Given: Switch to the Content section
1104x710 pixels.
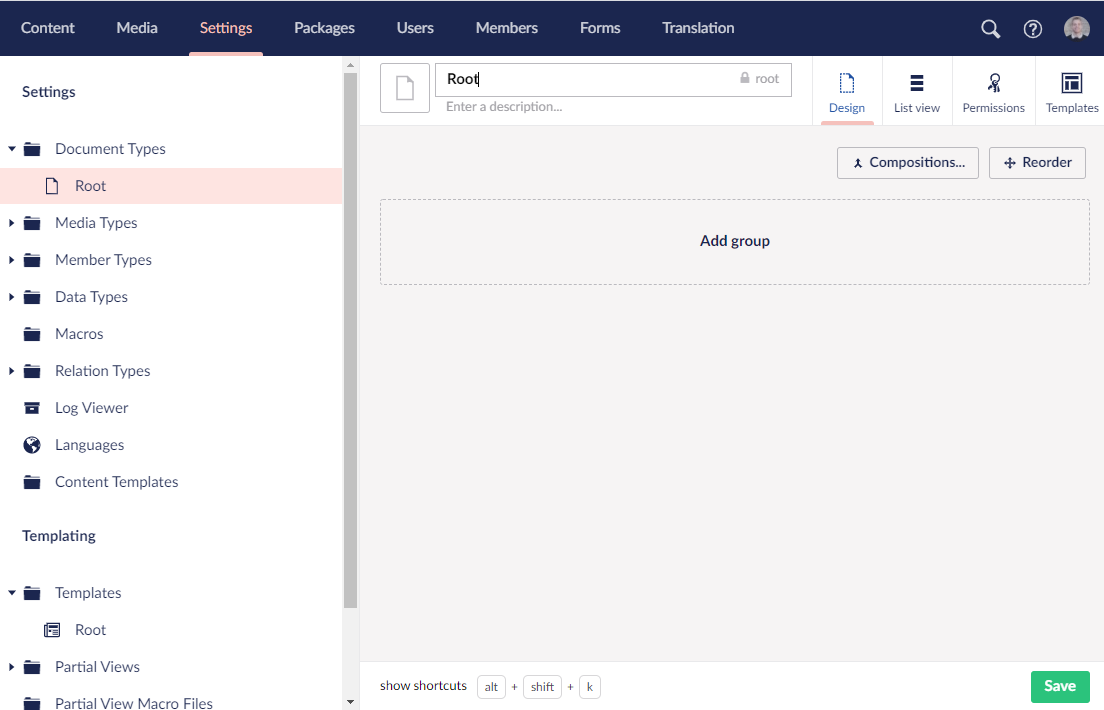Looking at the screenshot, I should click(x=47, y=28).
